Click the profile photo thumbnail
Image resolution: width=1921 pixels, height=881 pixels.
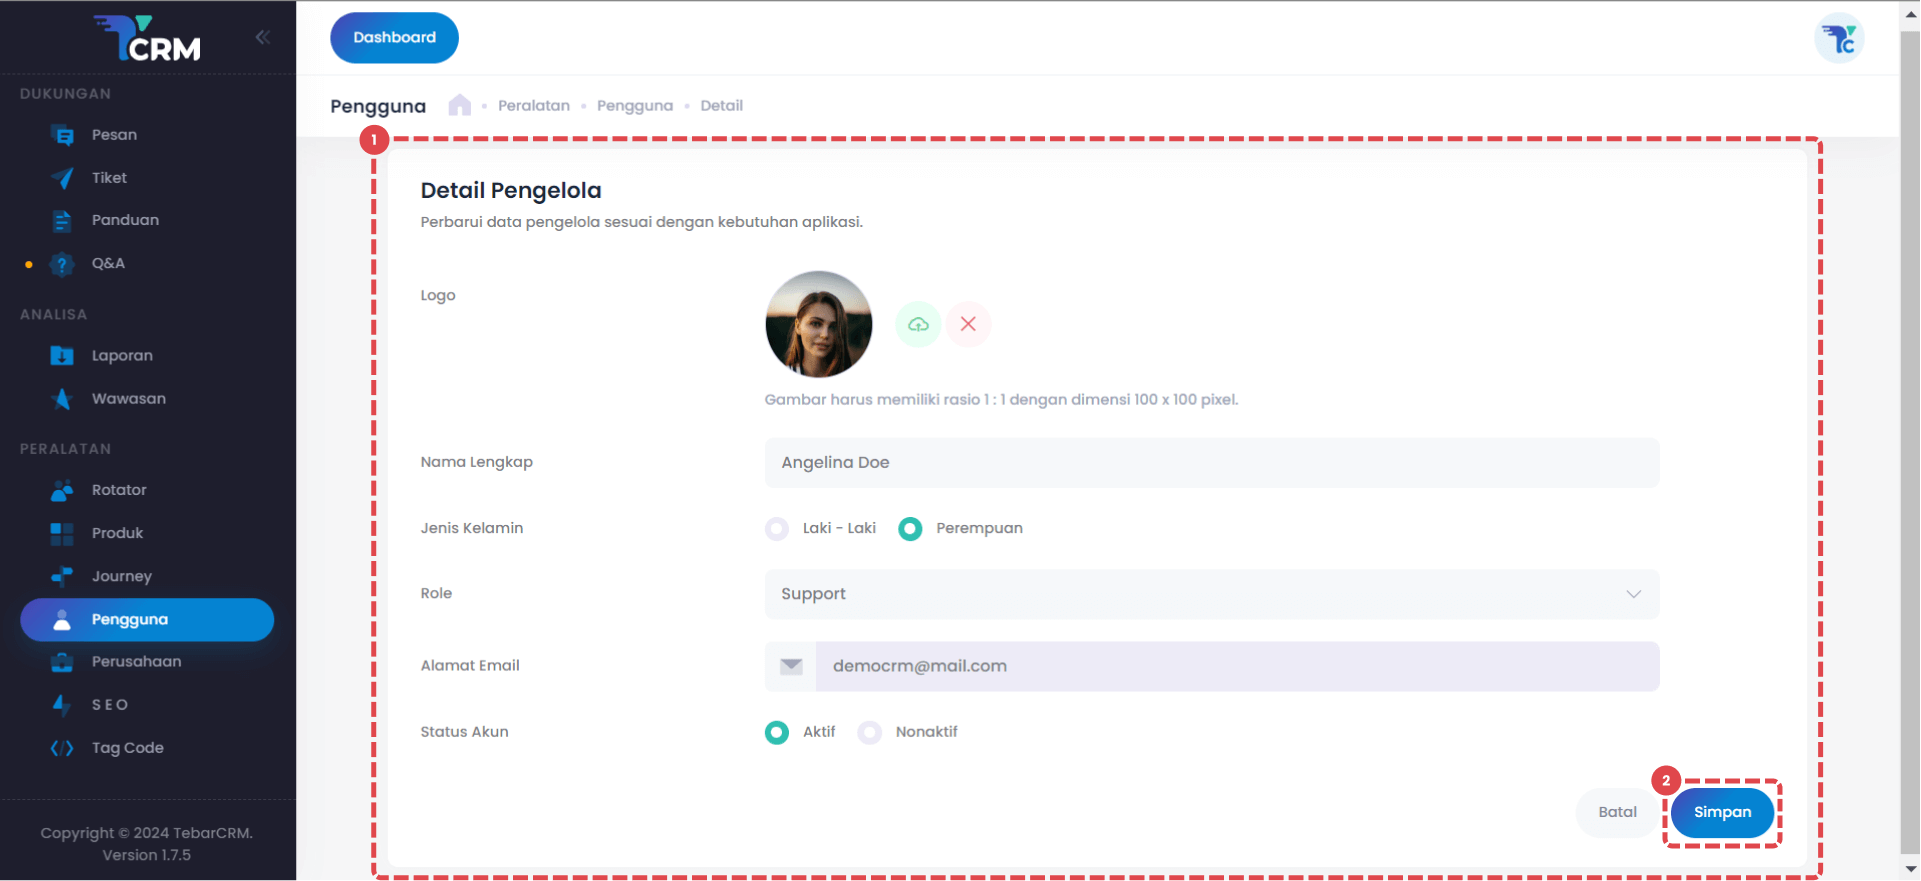click(x=818, y=324)
